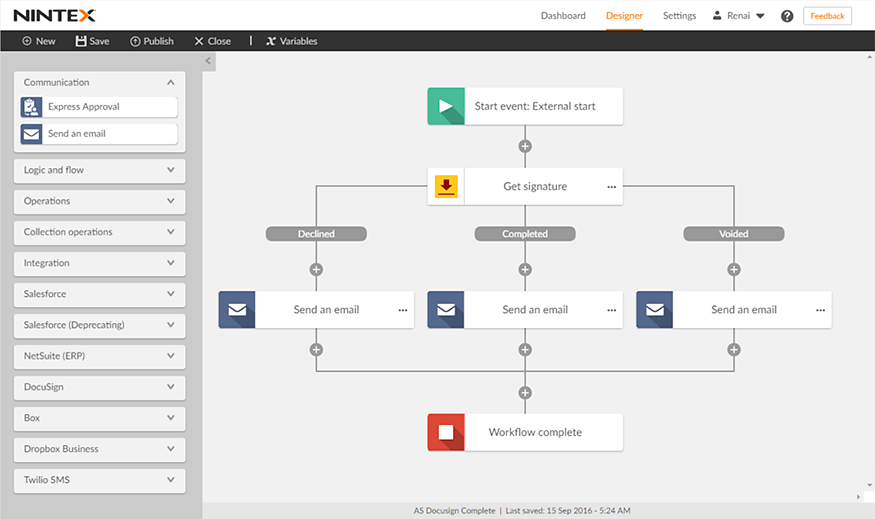
Task: Save the workflow
Action: pyautogui.click(x=92, y=41)
